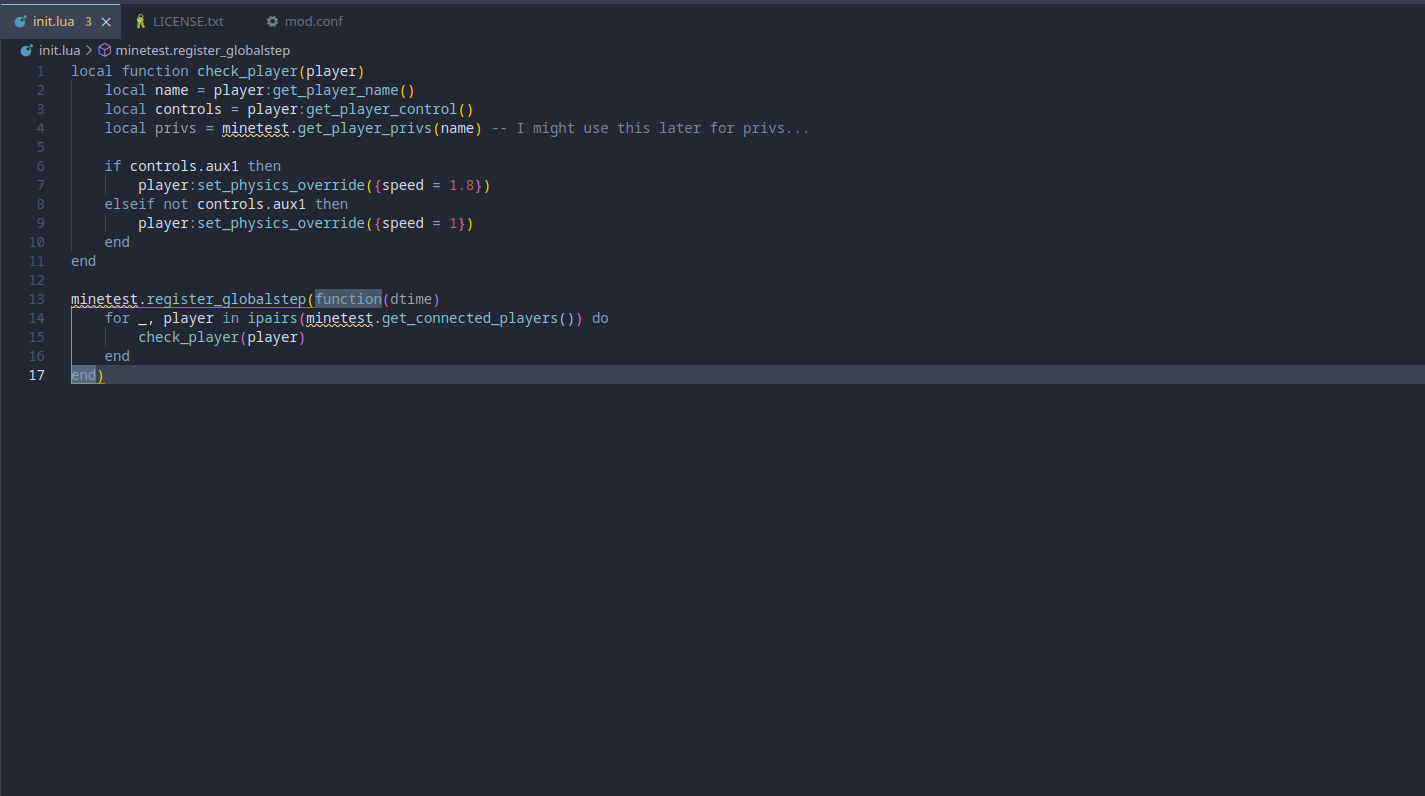Place cursor in the line 4 comment text
Screen dimensions: 1425x796
650,128
